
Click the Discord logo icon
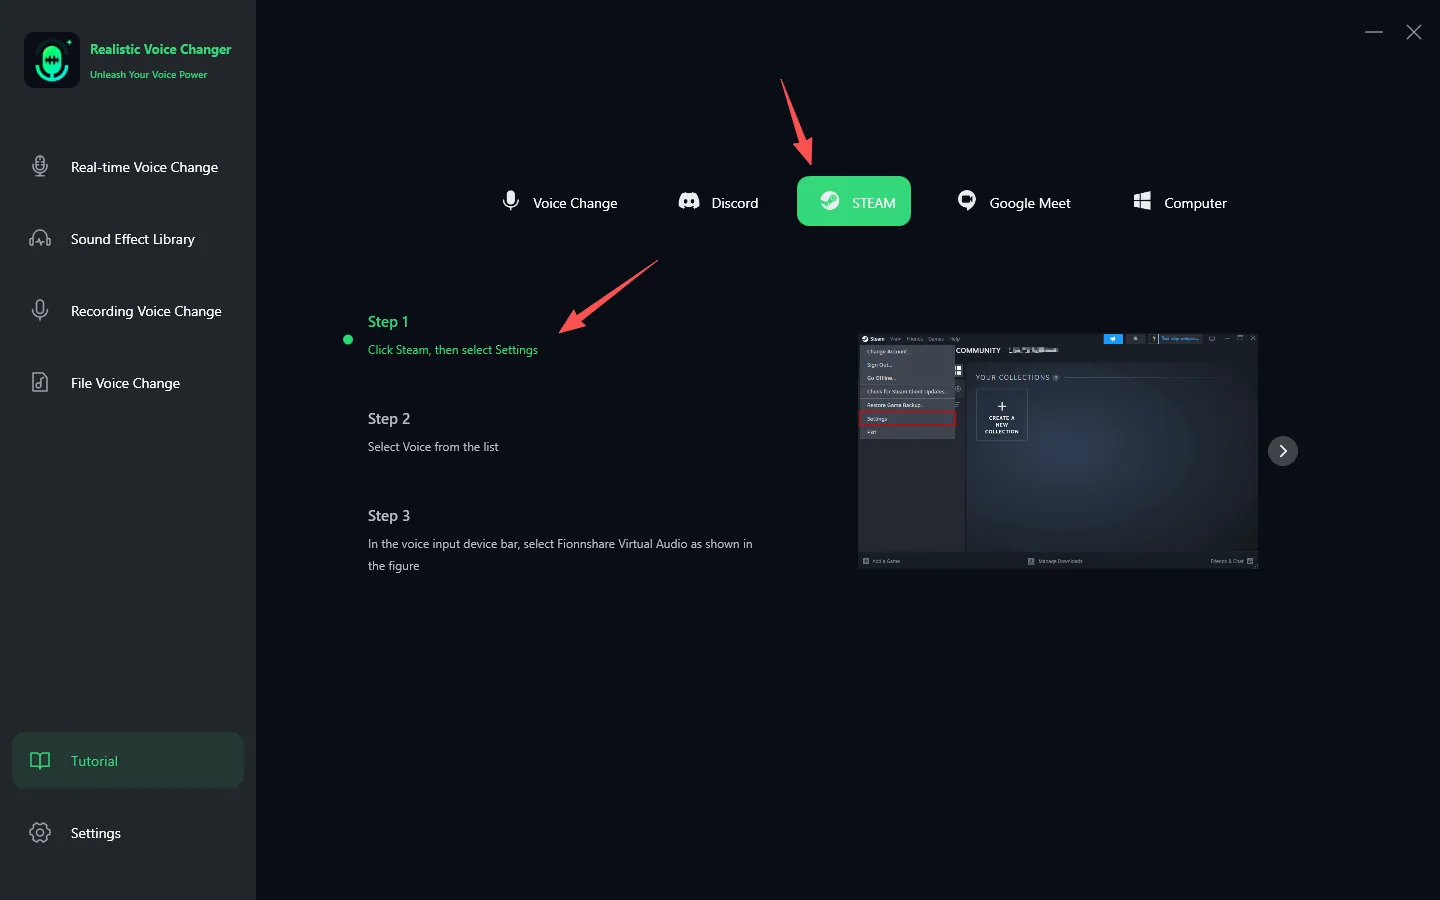[689, 202]
